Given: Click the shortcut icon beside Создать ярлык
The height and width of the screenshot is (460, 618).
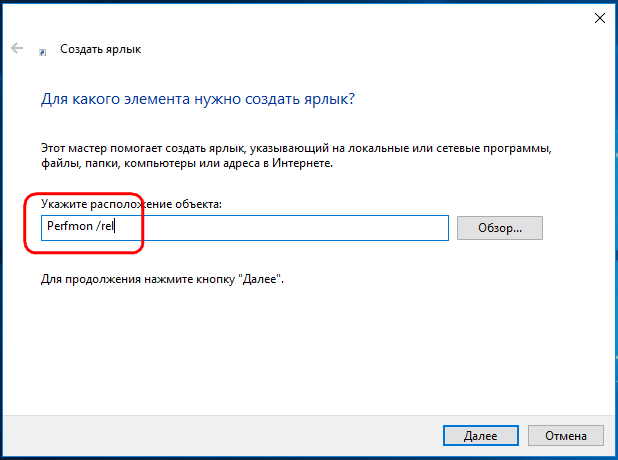Looking at the screenshot, I should tap(42, 52).
